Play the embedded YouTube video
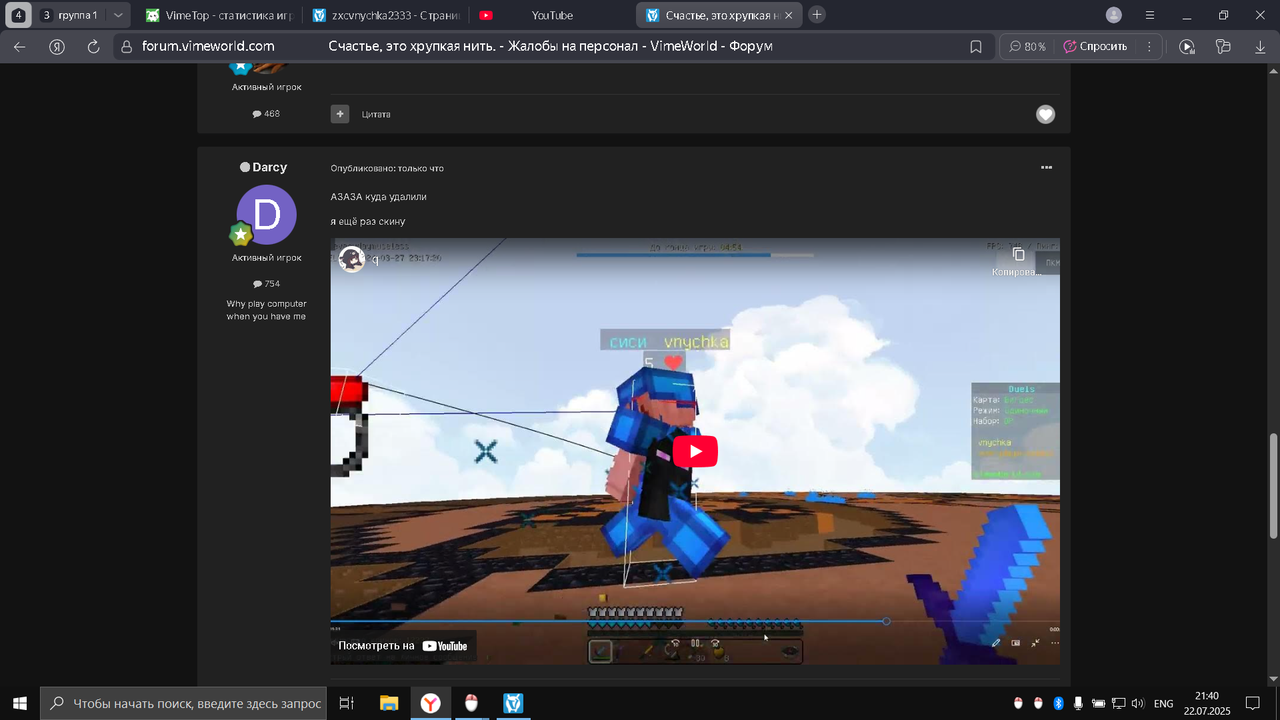1280x720 pixels. [695, 451]
